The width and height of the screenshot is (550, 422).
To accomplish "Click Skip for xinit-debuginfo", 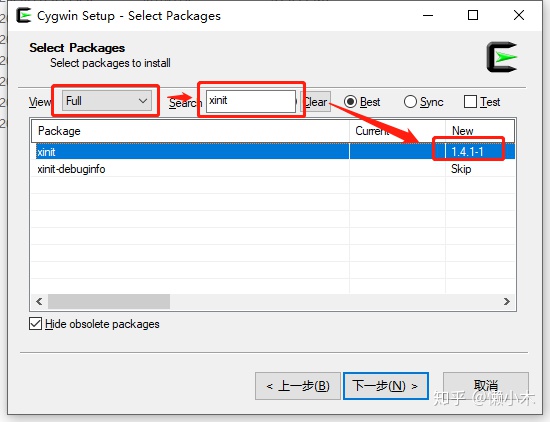I will click(x=461, y=169).
